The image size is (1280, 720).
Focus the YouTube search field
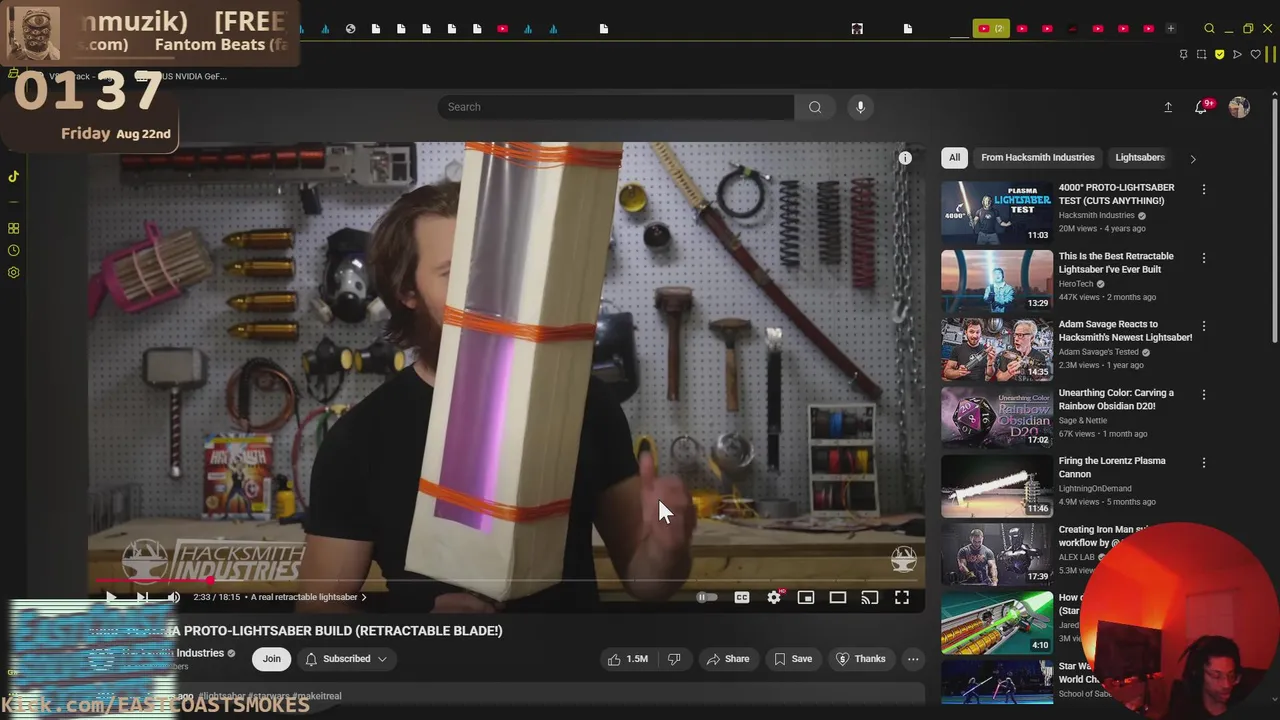615,107
